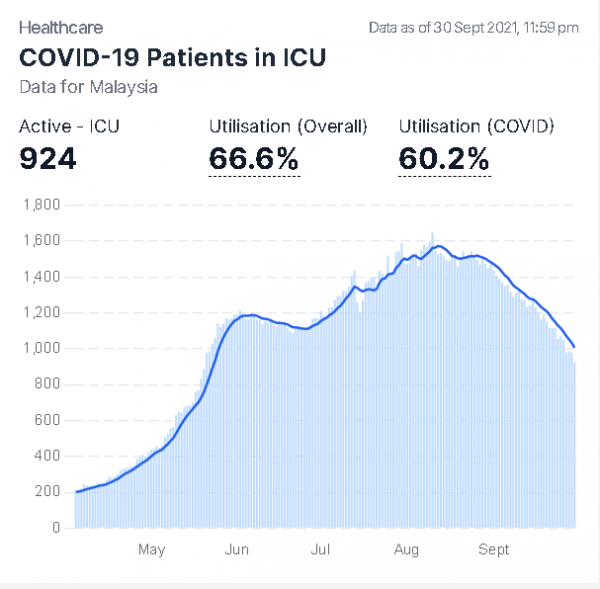Select the Data for Malaysia subtitle

coord(88,87)
